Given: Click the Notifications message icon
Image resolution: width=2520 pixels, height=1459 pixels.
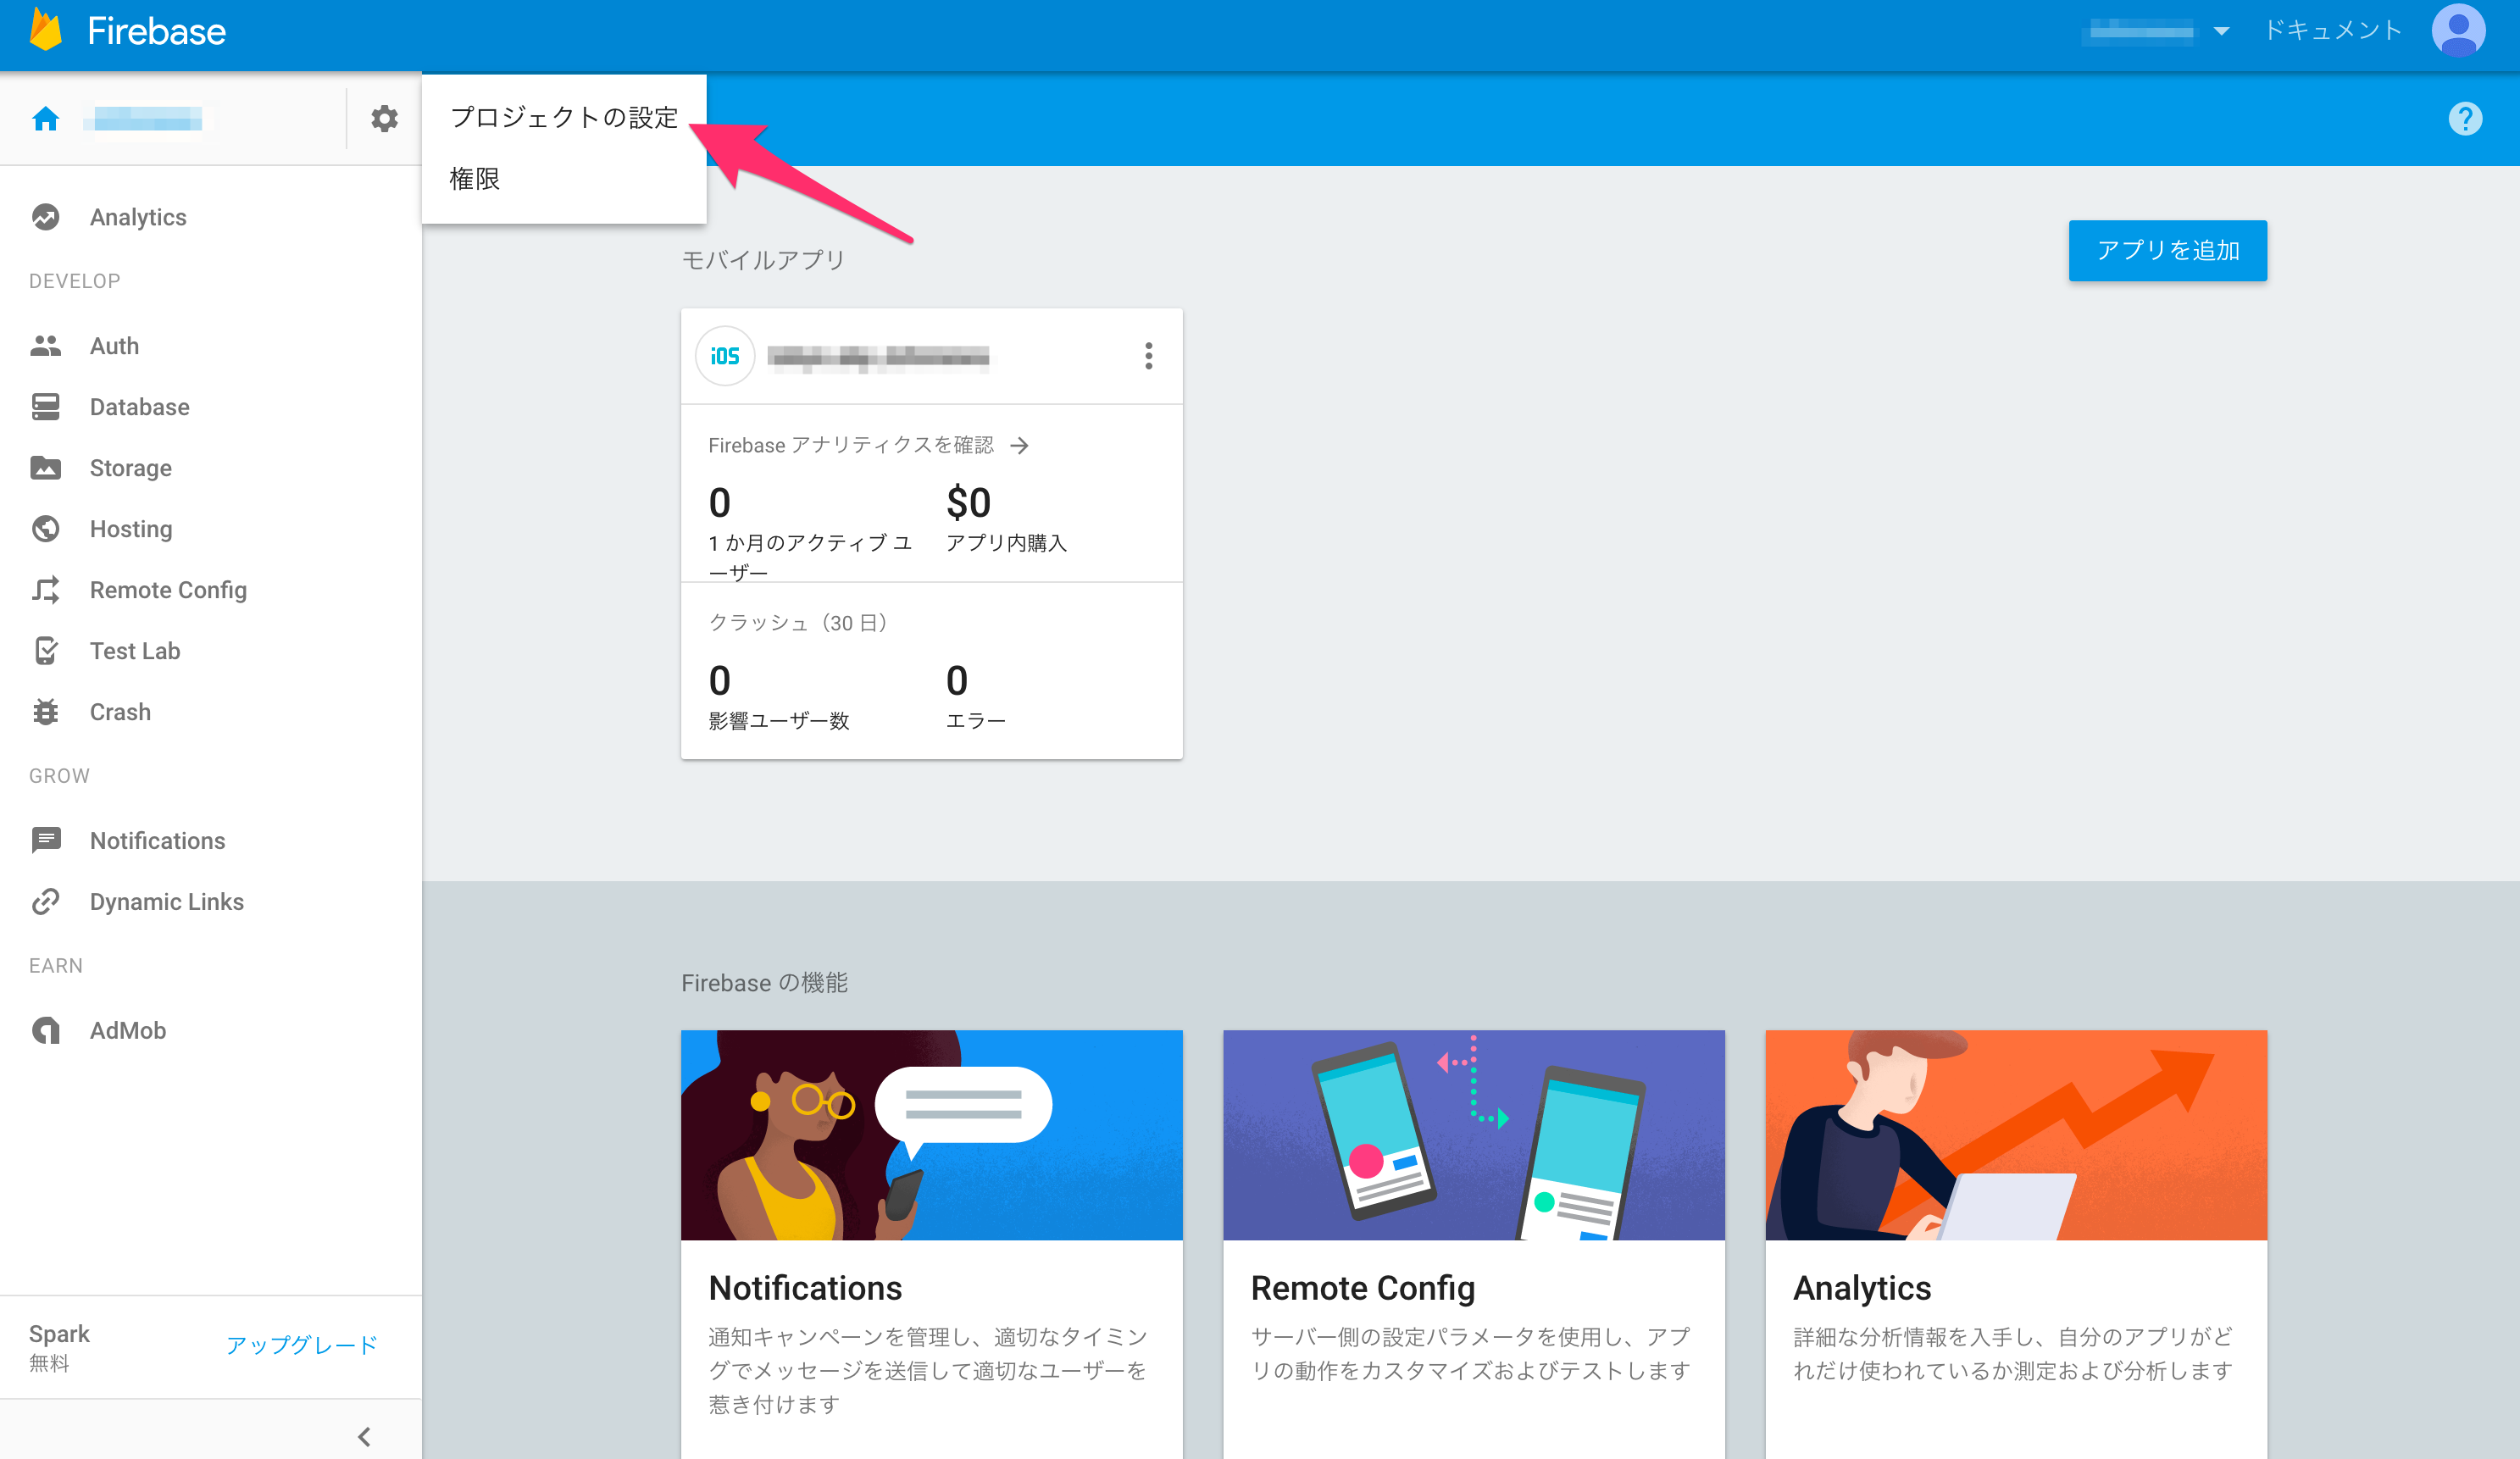Looking at the screenshot, I should click(x=46, y=841).
